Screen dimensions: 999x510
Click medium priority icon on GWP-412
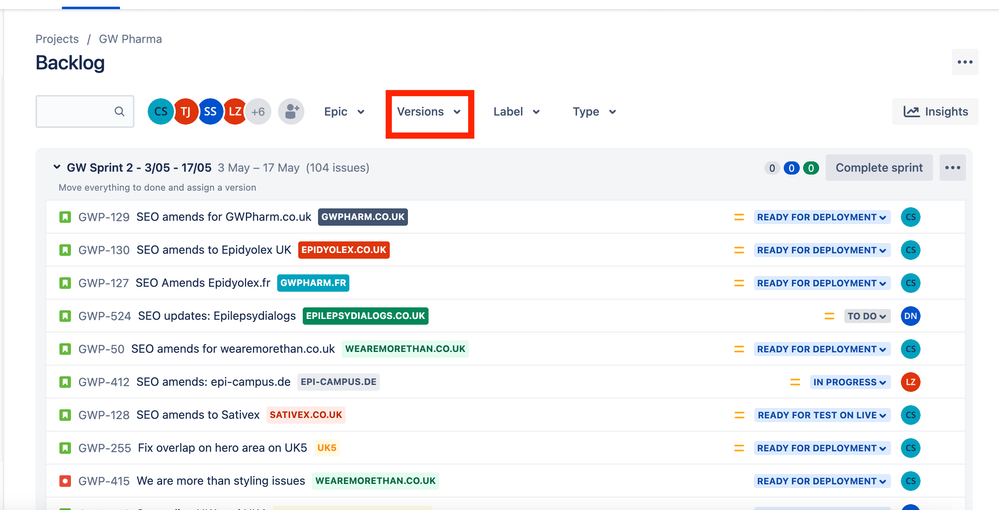tap(795, 382)
